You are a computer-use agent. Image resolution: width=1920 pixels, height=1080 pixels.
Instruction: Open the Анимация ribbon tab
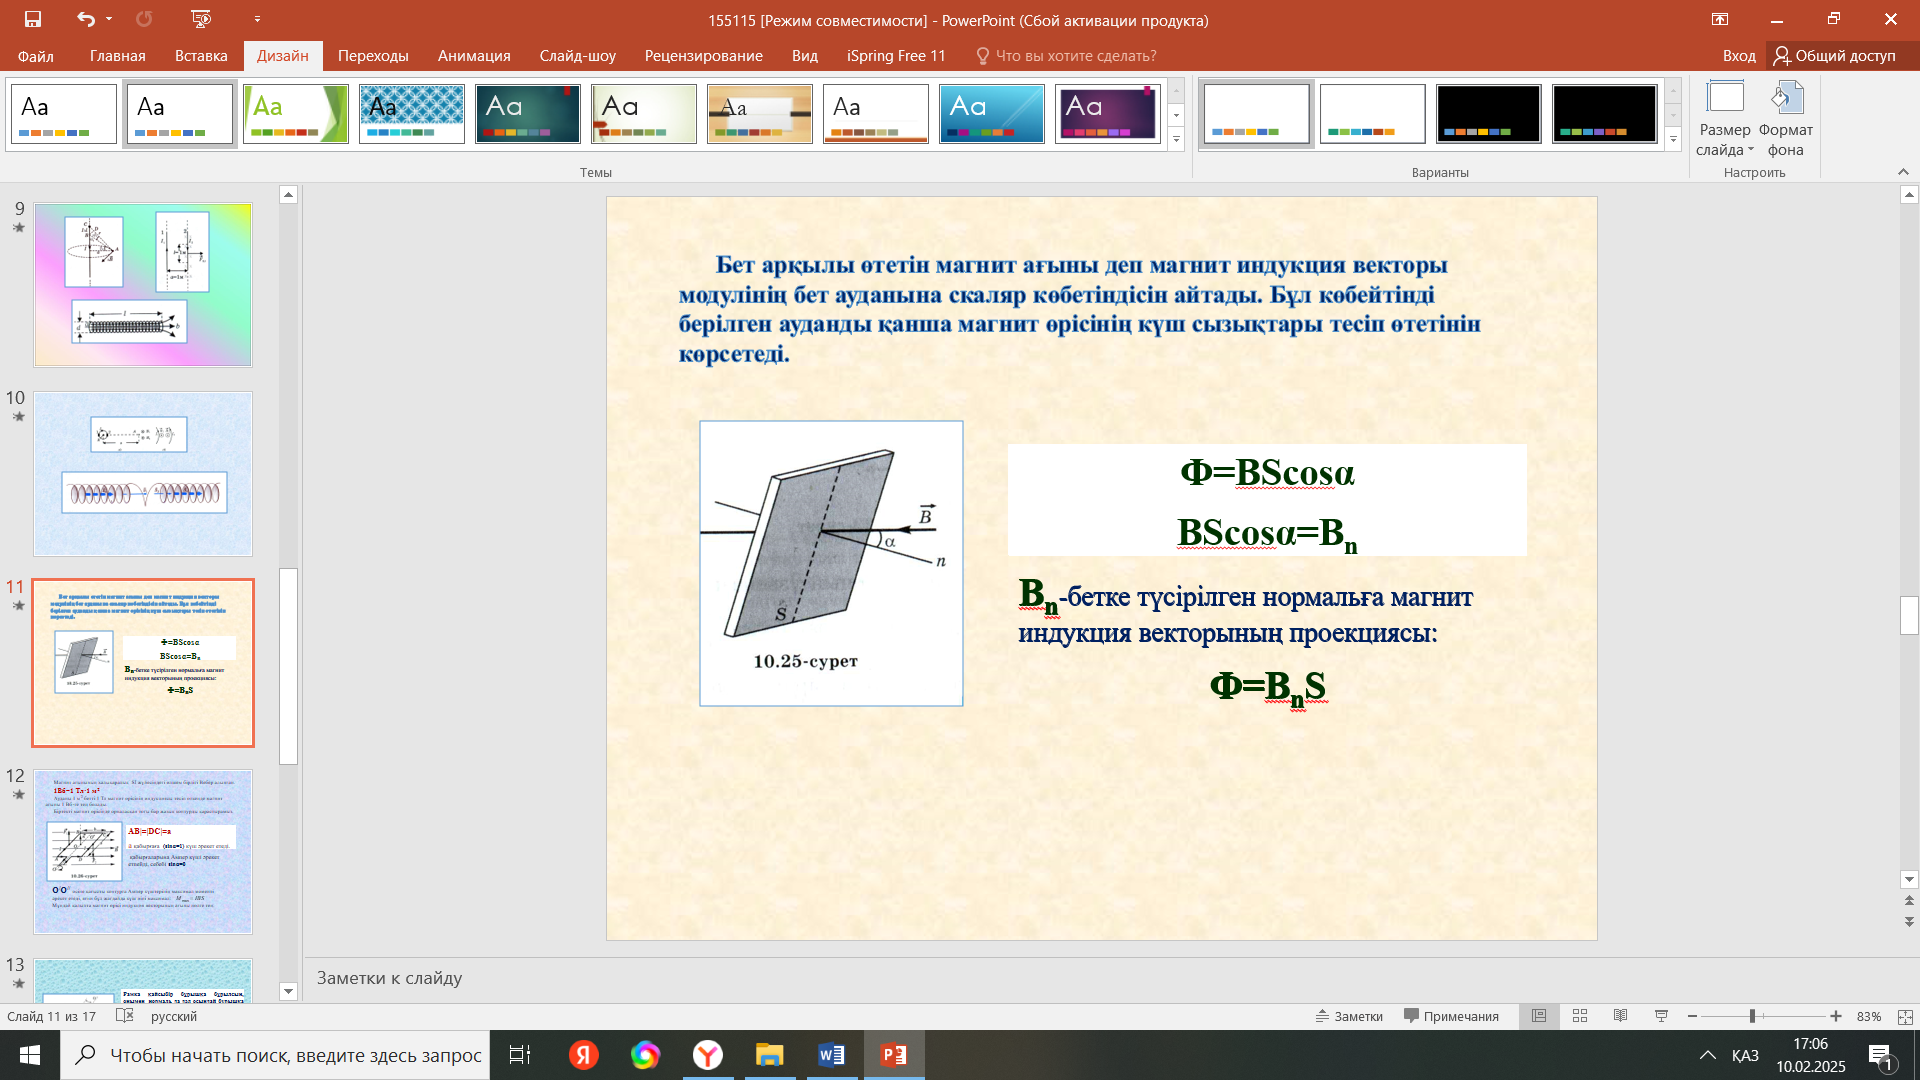point(474,56)
